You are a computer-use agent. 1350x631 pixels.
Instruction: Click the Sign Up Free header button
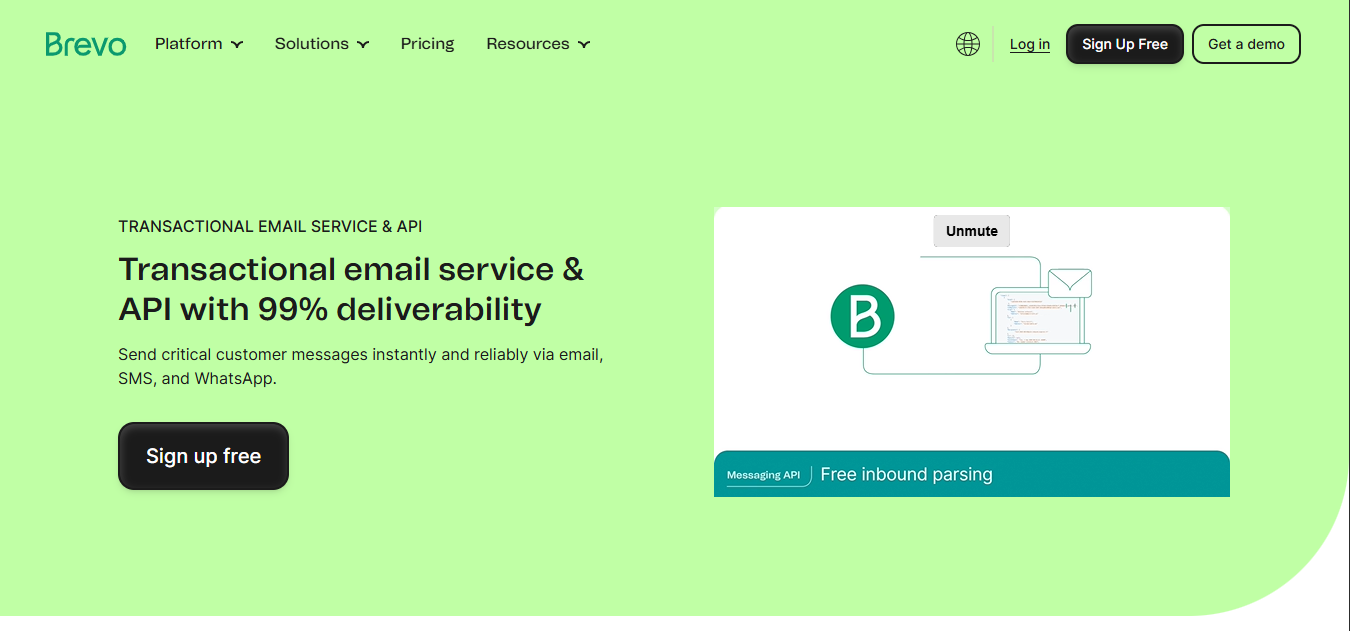[1125, 44]
